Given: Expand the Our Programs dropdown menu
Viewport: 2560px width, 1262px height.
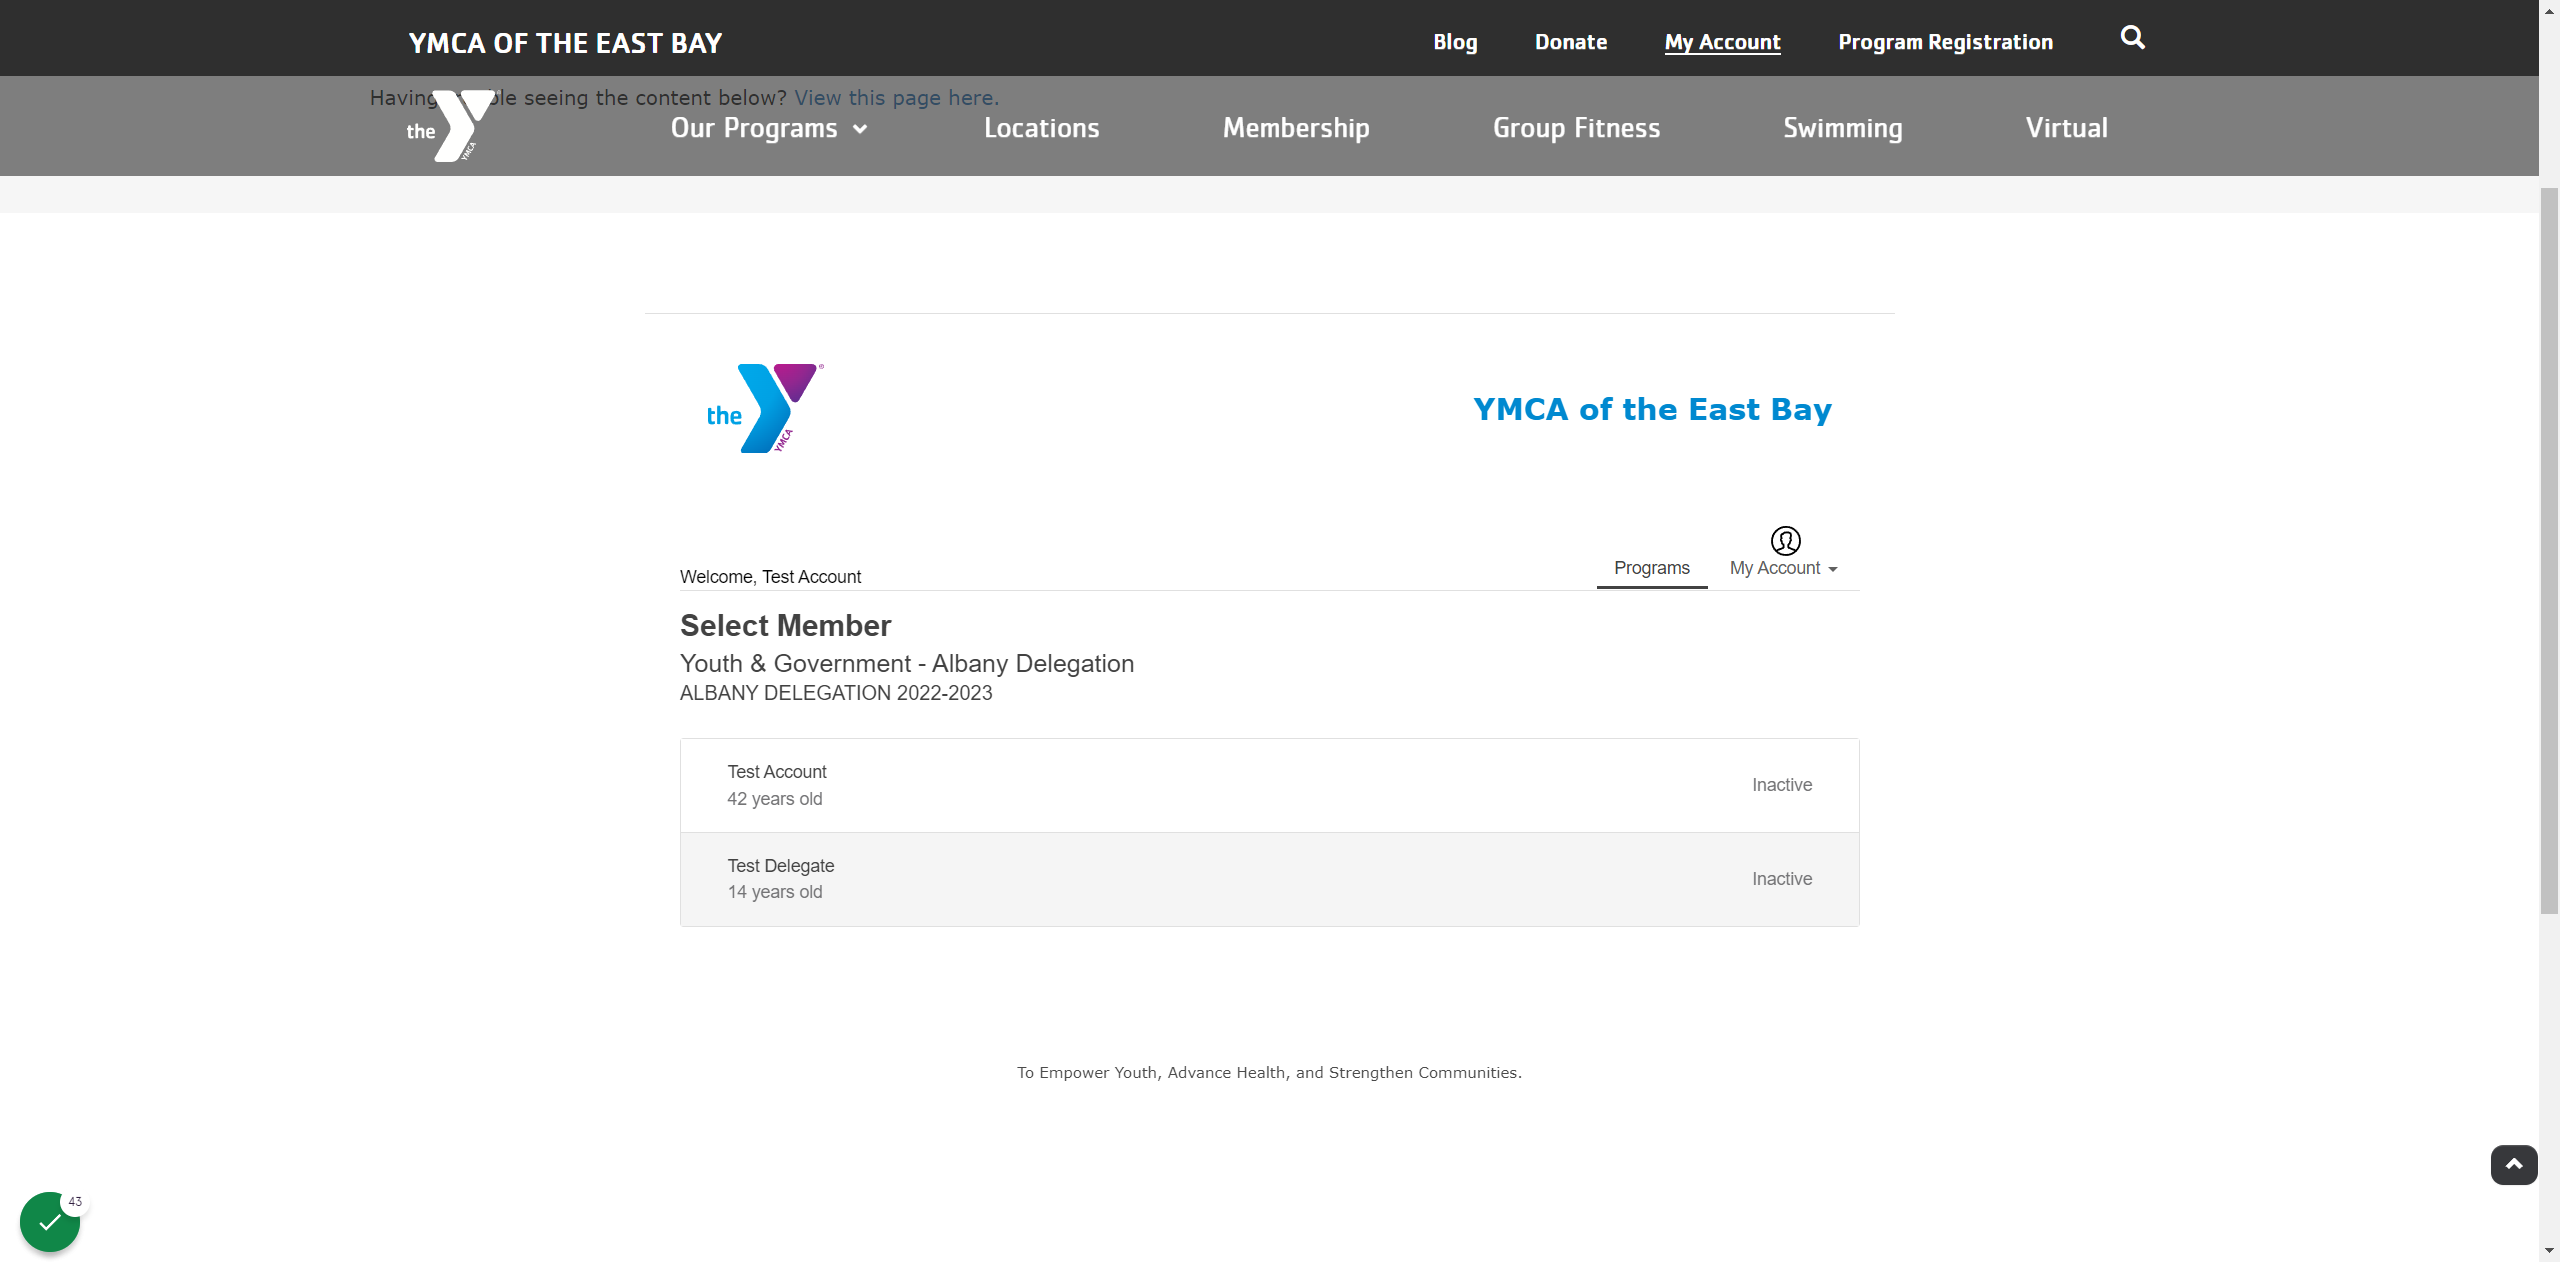Looking at the screenshot, I should click(769, 128).
